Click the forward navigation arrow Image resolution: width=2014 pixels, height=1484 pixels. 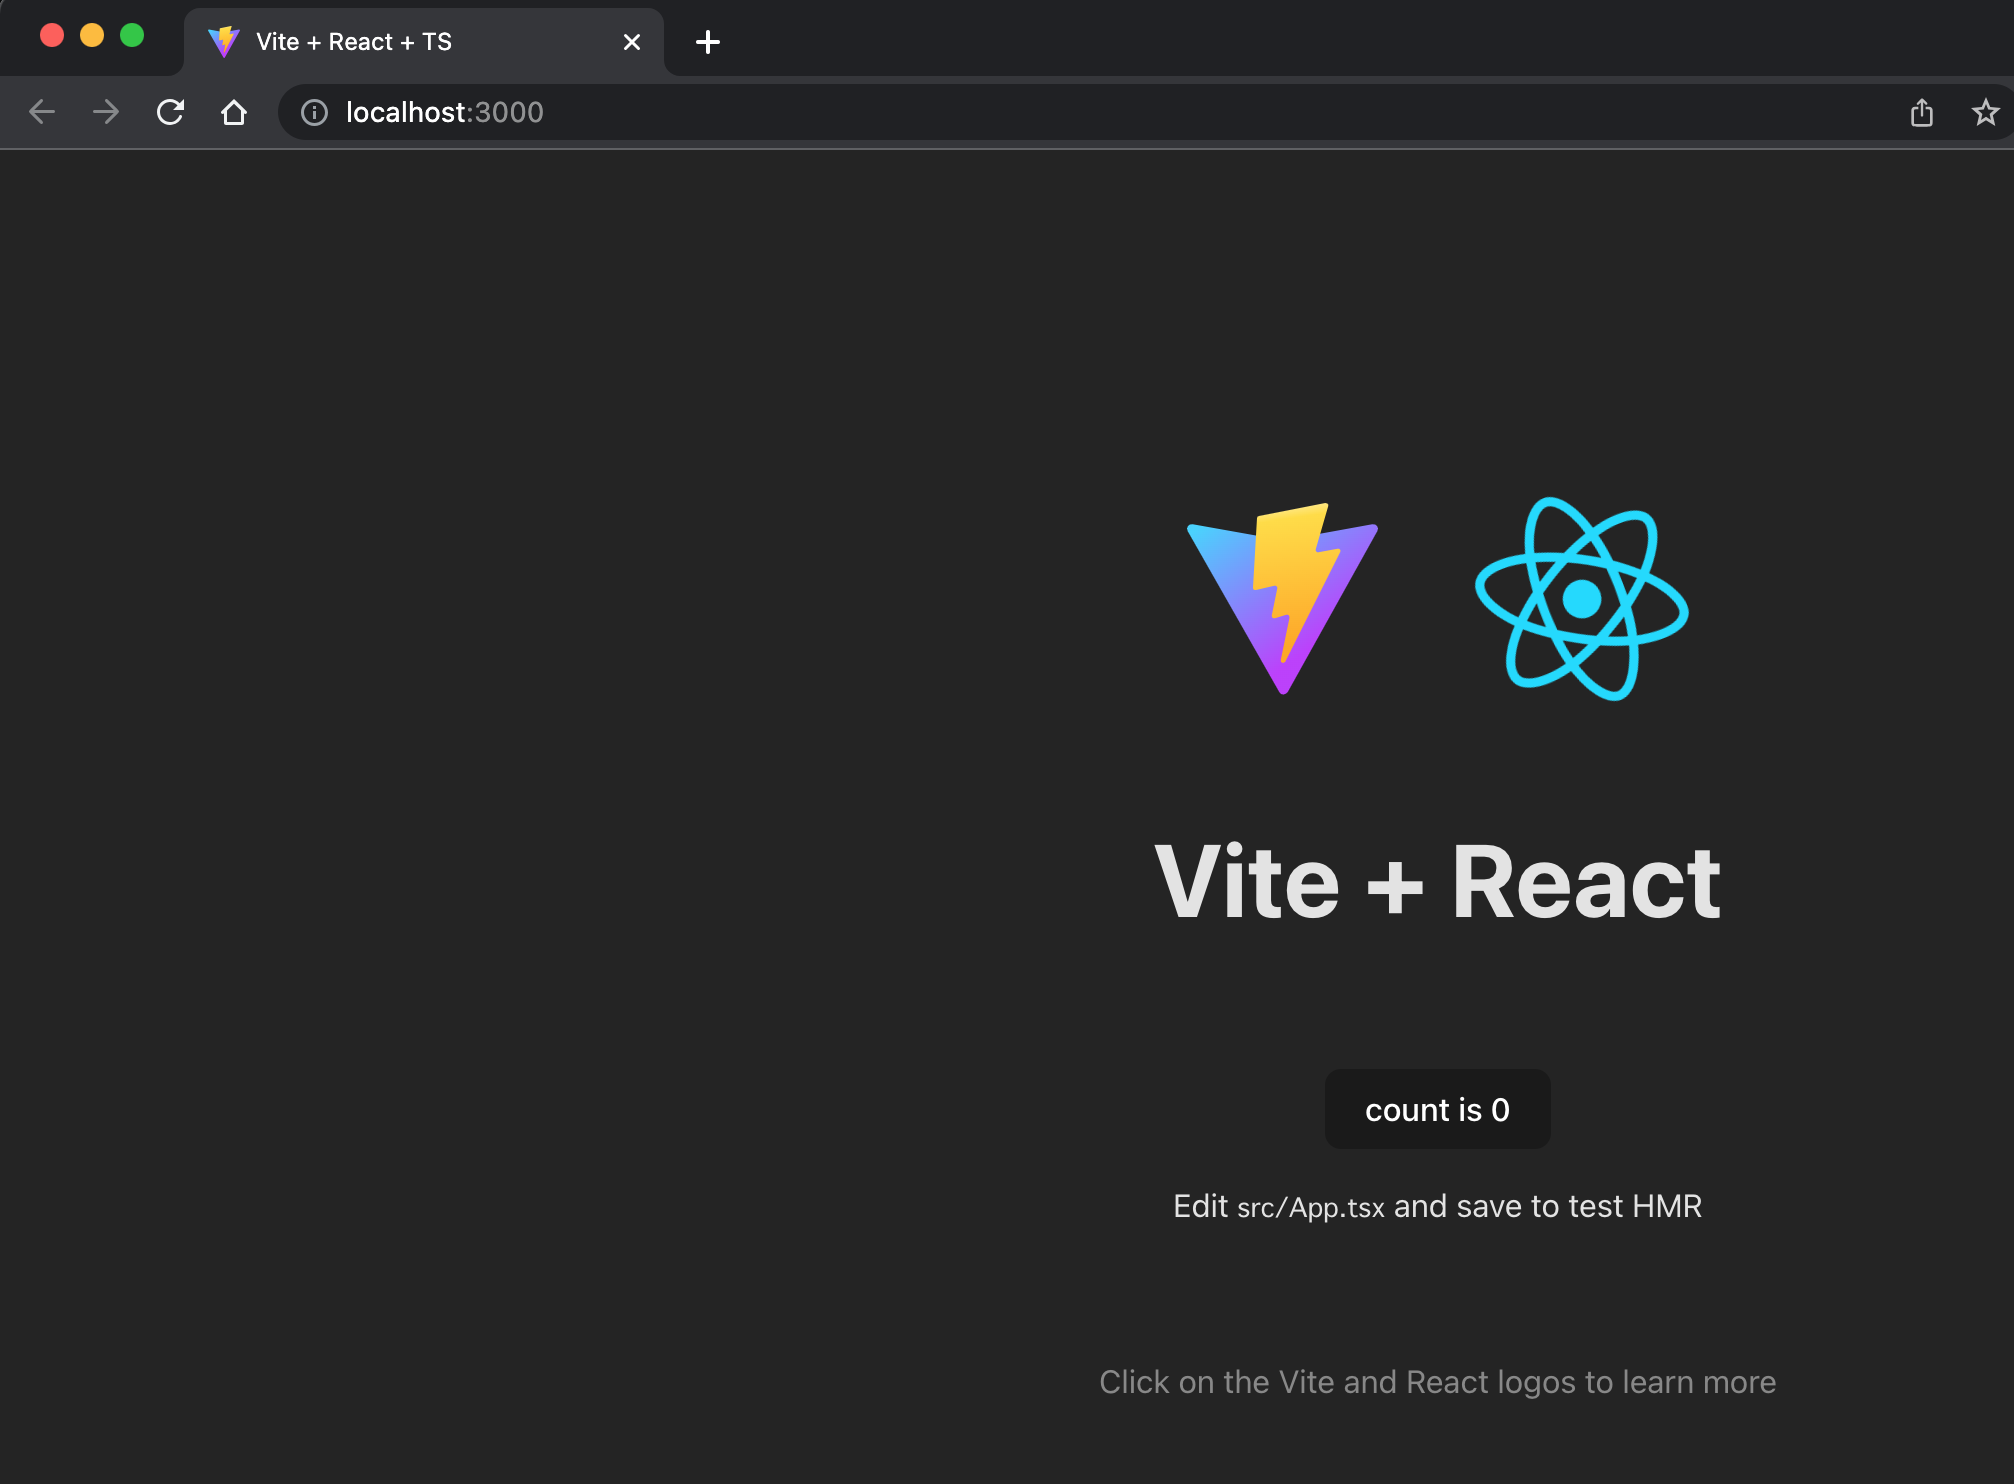point(106,112)
